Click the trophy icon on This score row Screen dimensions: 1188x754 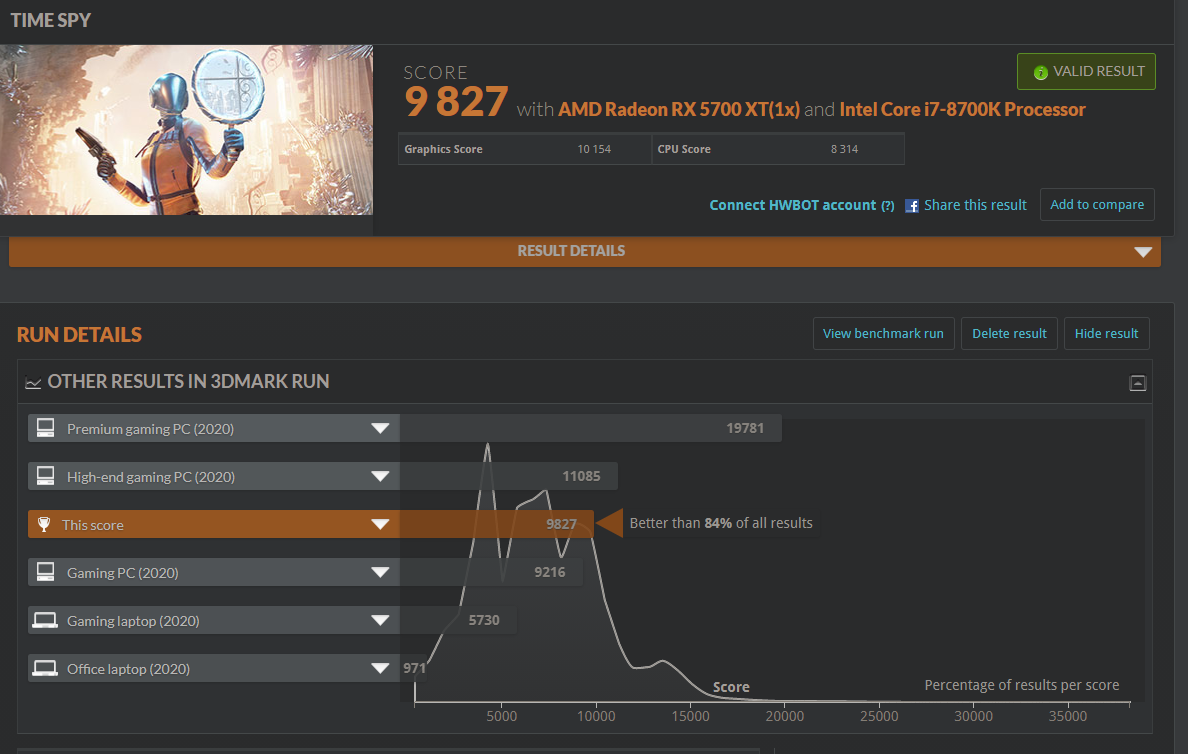(44, 524)
